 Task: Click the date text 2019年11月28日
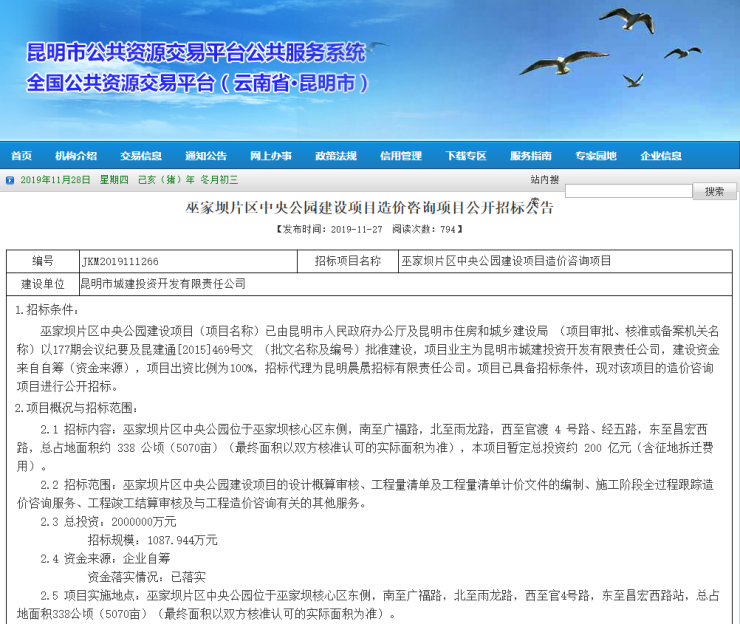click(55, 180)
